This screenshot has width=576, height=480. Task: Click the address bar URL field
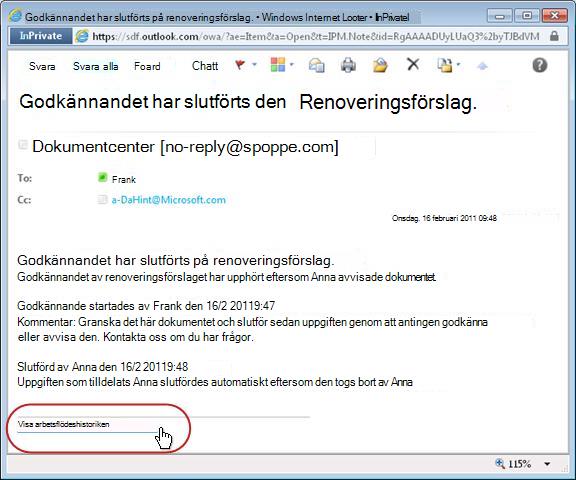316,36
